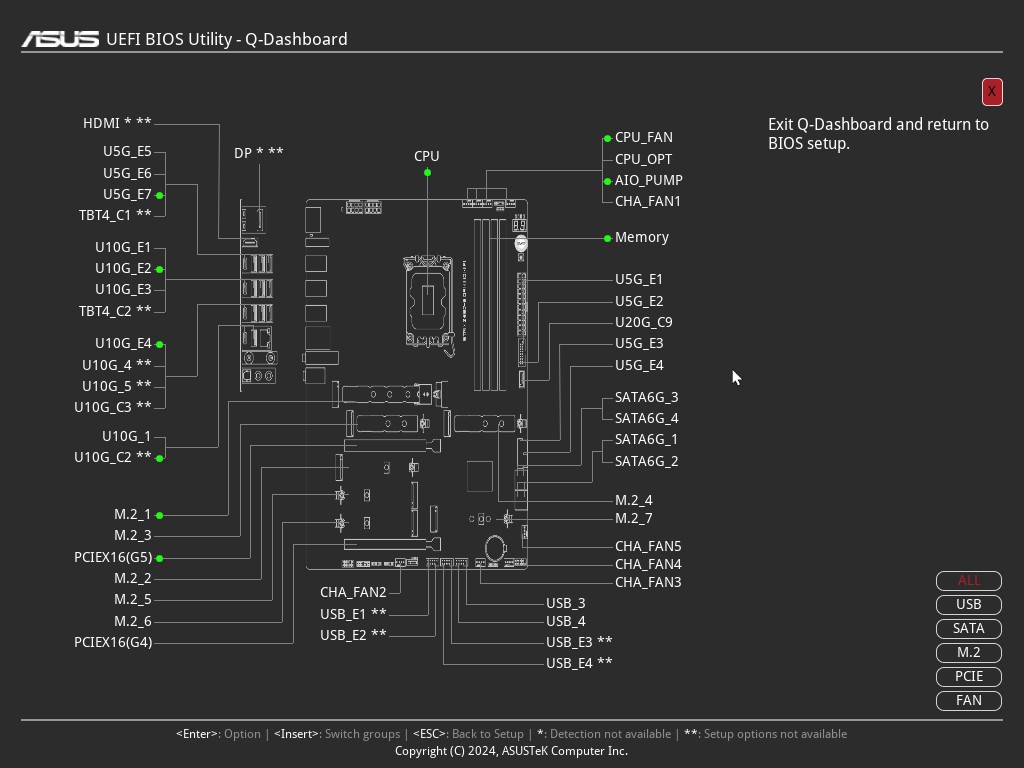This screenshot has width=1024, height=768.
Task: Select the Memory label
Action: pyautogui.click(x=641, y=238)
